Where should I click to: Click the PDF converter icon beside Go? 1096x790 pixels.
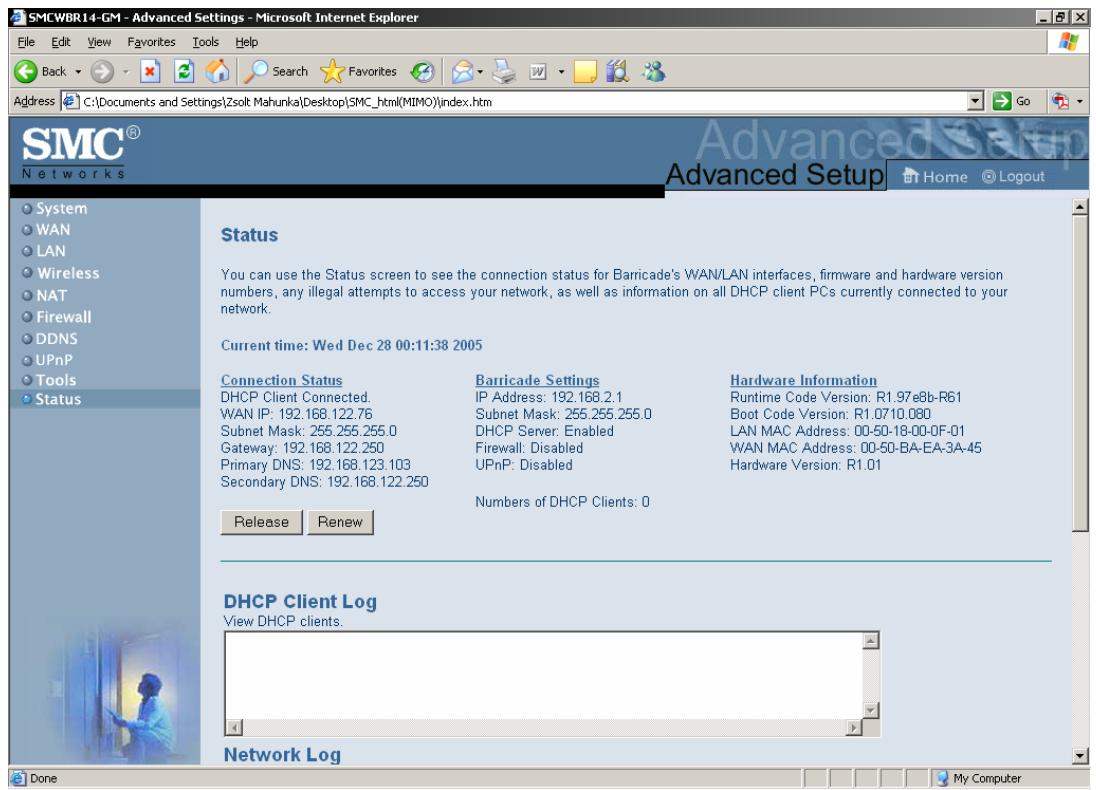point(1060,101)
